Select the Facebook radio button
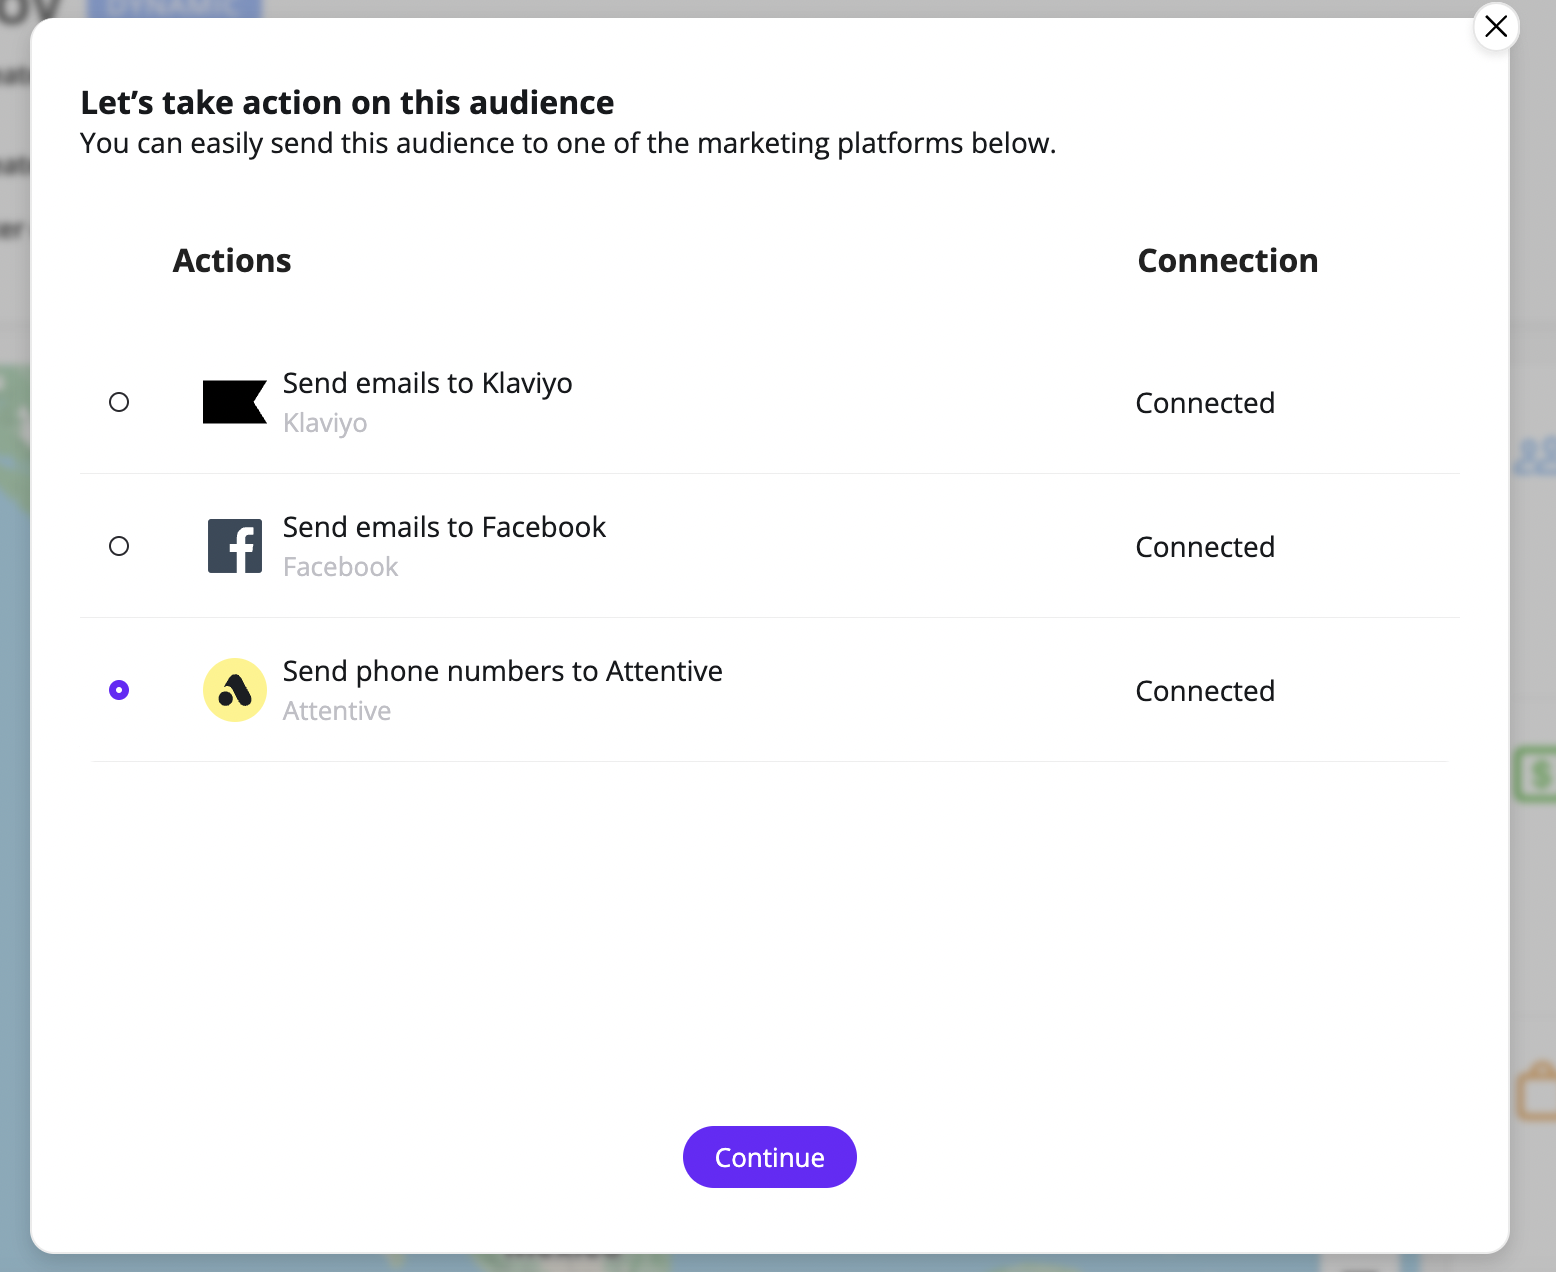The width and height of the screenshot is (1556, 1272). (119, 546)
